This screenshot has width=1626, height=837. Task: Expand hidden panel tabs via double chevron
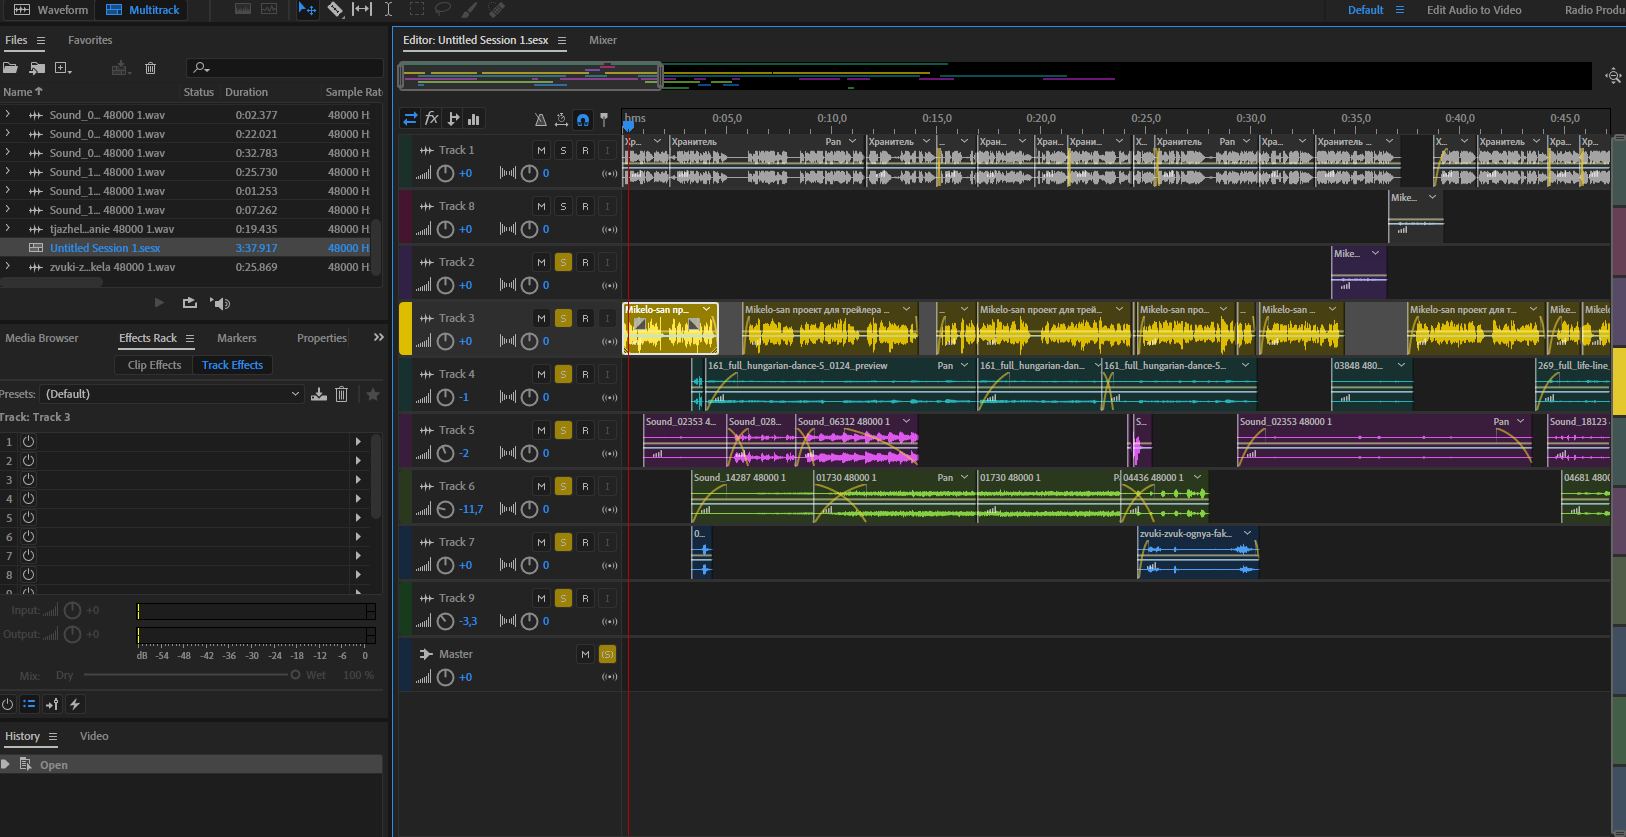[x=378, y=338]
